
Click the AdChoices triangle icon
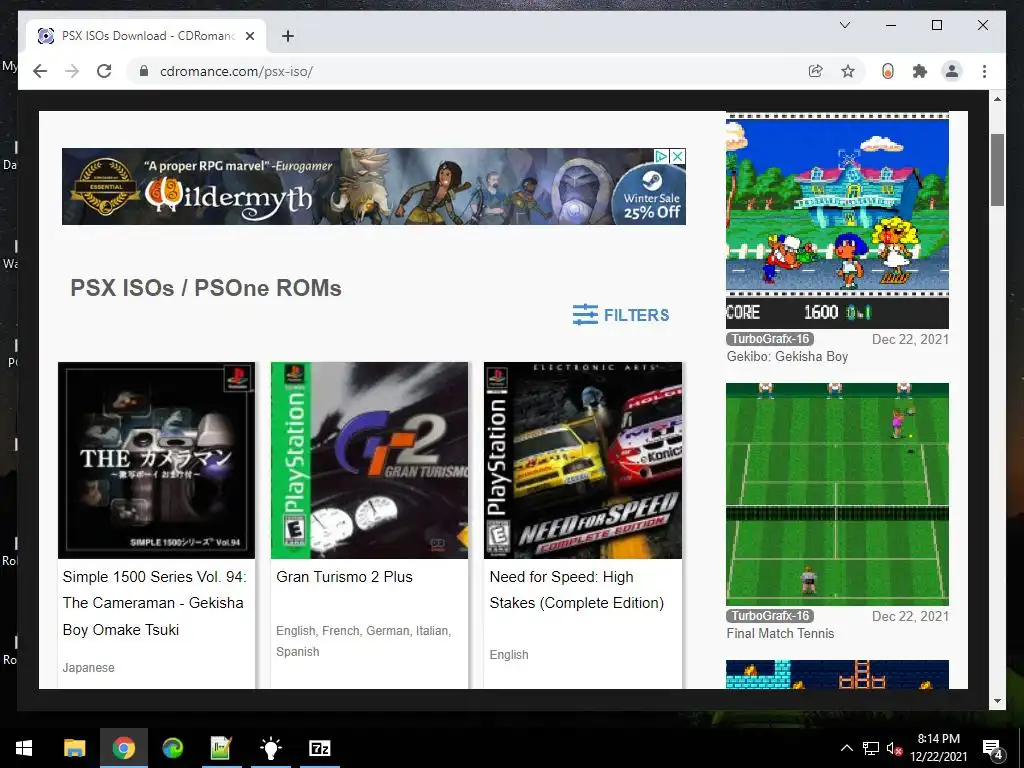pos(662,156)
